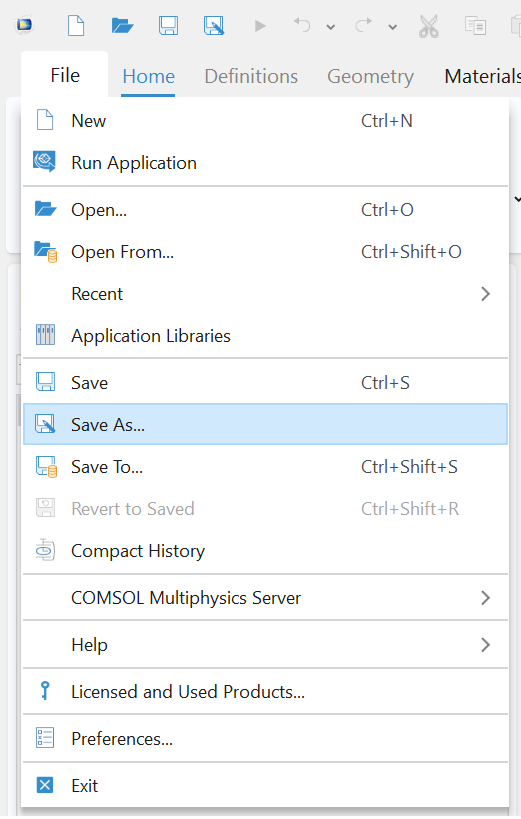Open the Undo history dropdown arrow
Image resolution: width=521 pixels, height=819 pixels.
(x=331, y=27)
